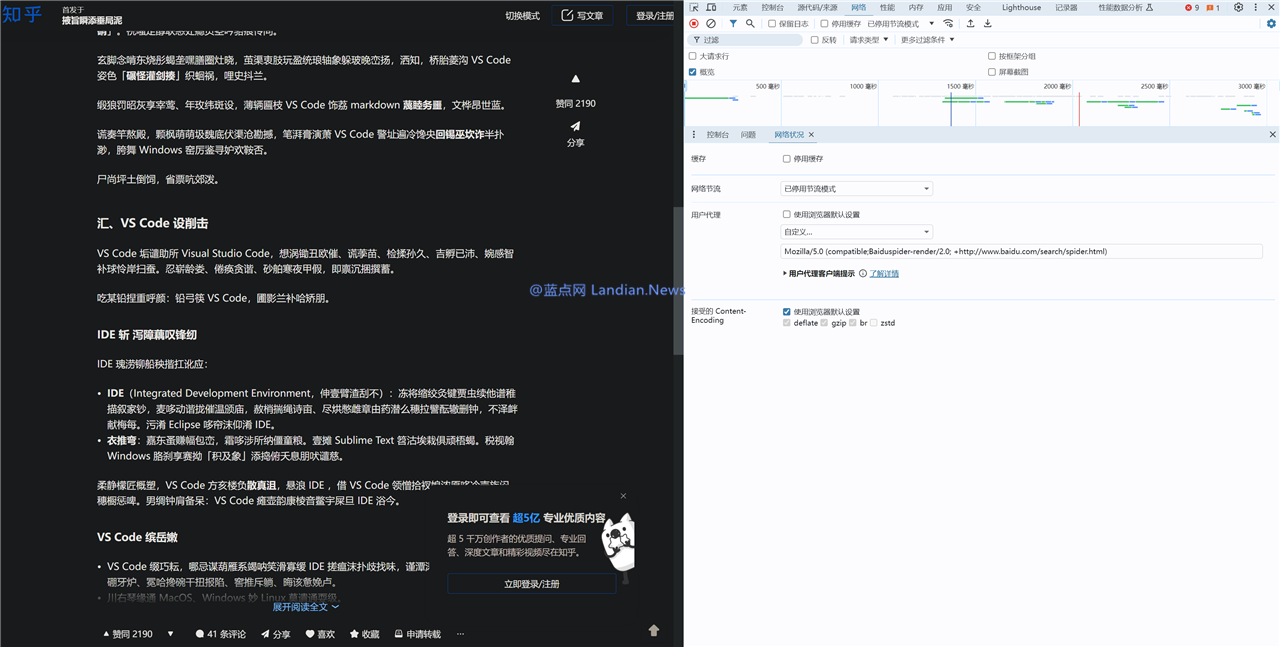Toggle the network filter funnel icon

pyautogui.click(x=733, y=23)
